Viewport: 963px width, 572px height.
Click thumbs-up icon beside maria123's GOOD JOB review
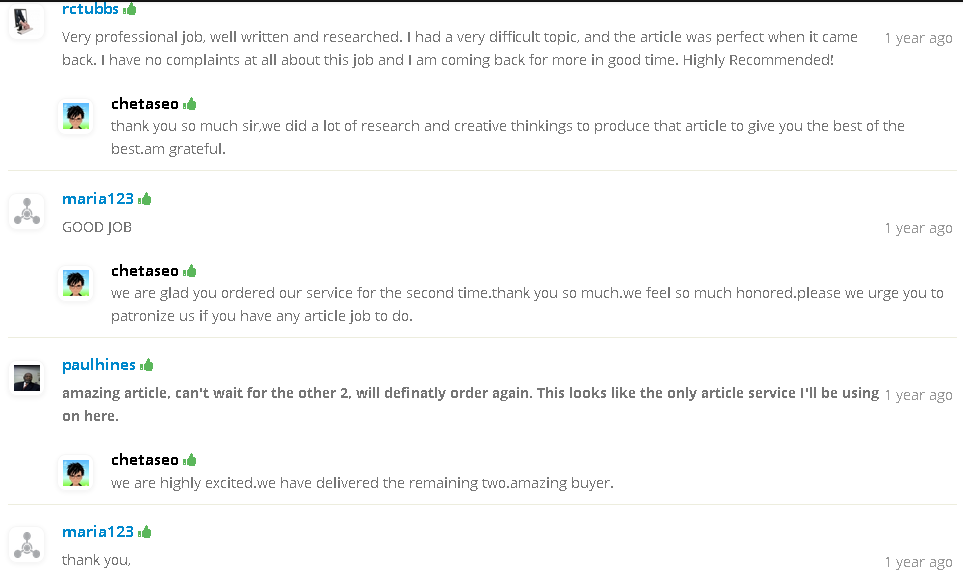[145, 199]
